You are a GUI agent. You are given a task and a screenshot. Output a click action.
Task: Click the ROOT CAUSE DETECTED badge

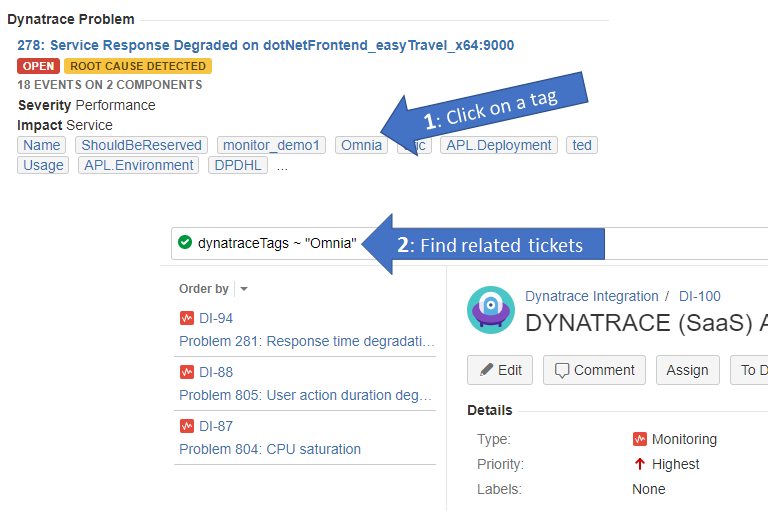click(x=138, y=66)
